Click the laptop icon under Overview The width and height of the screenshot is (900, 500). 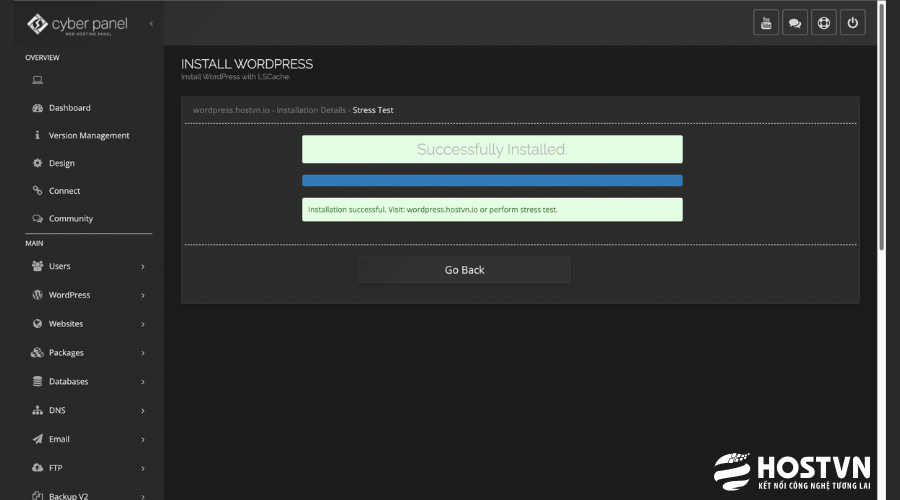(x=37, y=80)
